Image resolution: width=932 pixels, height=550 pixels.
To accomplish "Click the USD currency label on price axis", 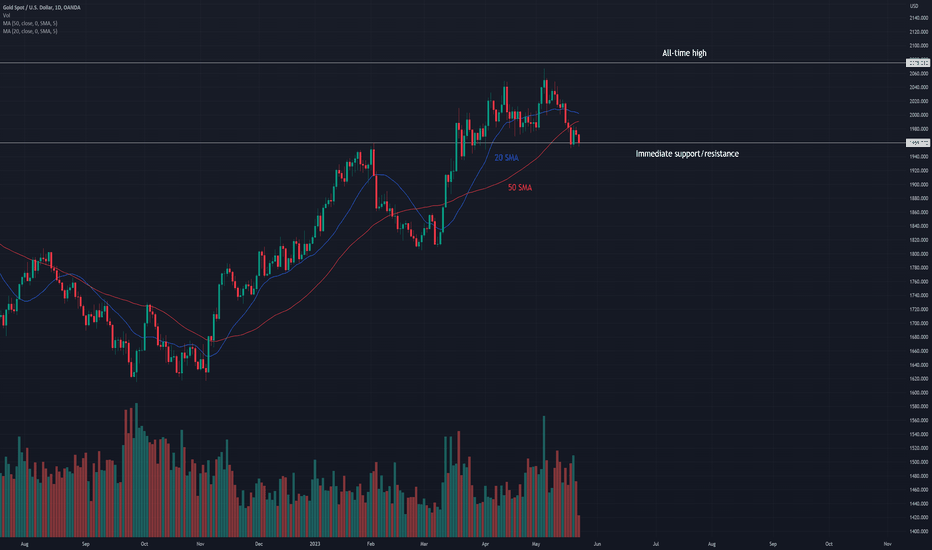I will coord(914,6).
